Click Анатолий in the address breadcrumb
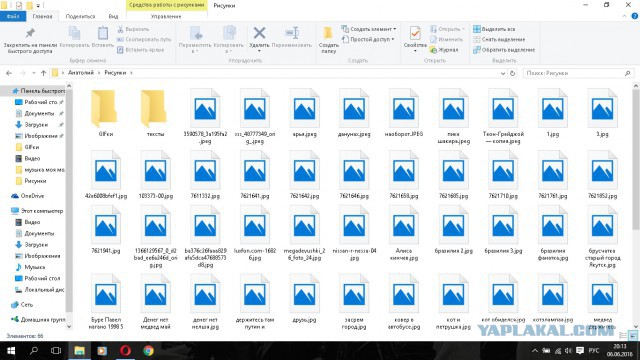 point(81,73)
